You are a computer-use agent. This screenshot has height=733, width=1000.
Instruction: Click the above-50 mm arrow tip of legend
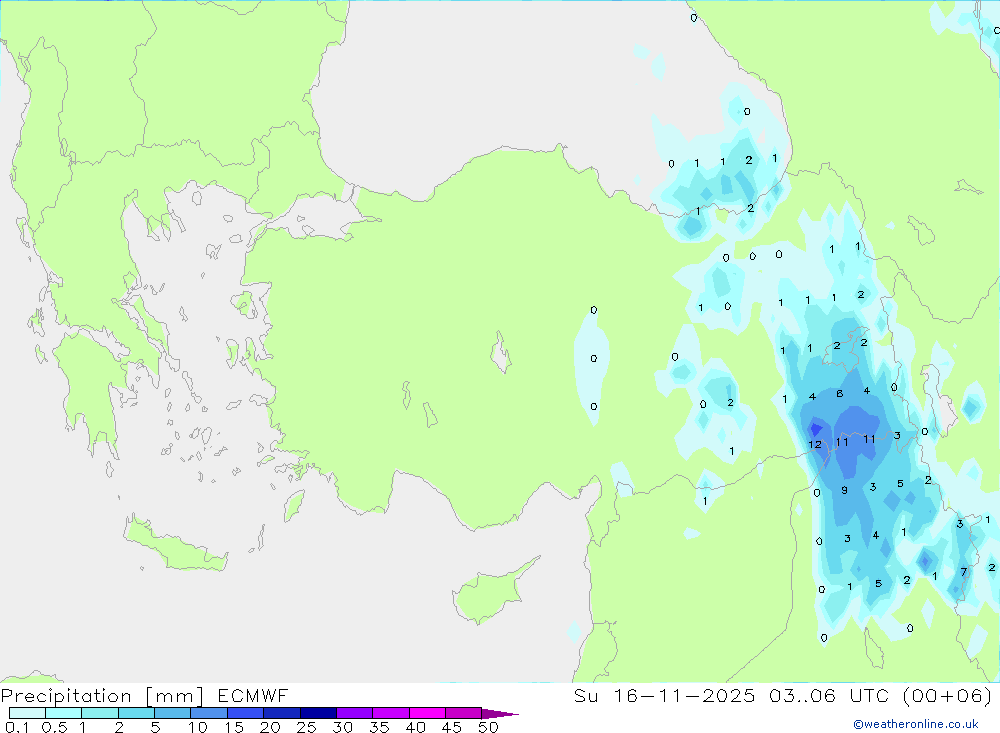pos(500,714)
